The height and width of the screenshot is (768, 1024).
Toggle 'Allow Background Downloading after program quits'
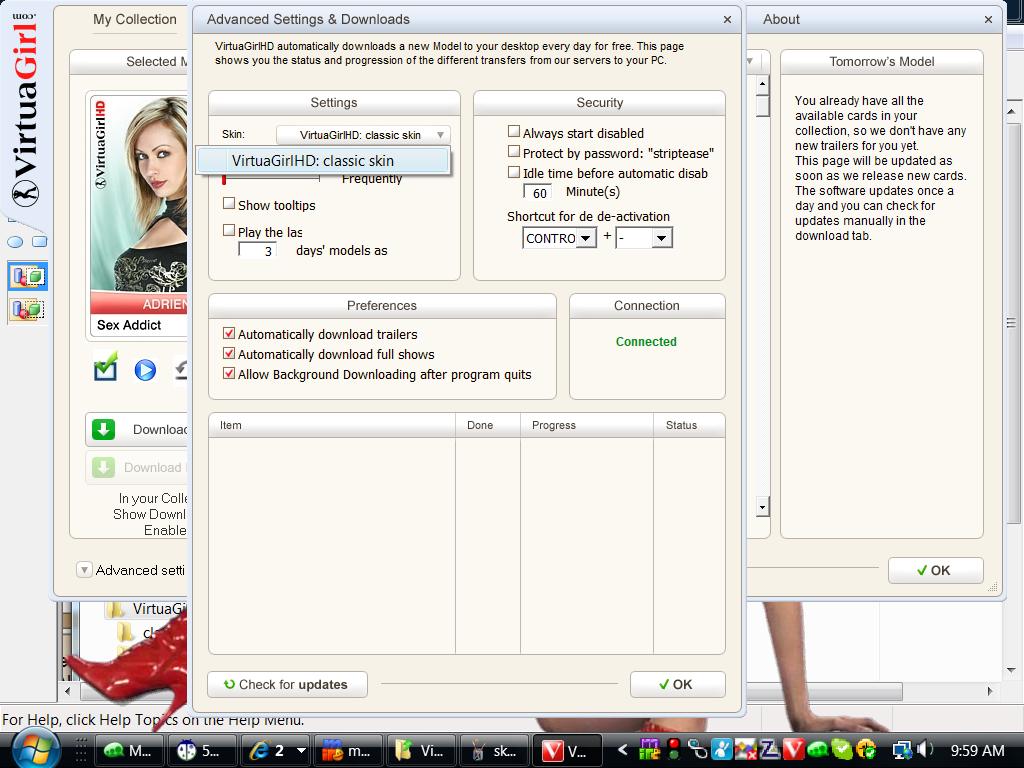(229, 374)
